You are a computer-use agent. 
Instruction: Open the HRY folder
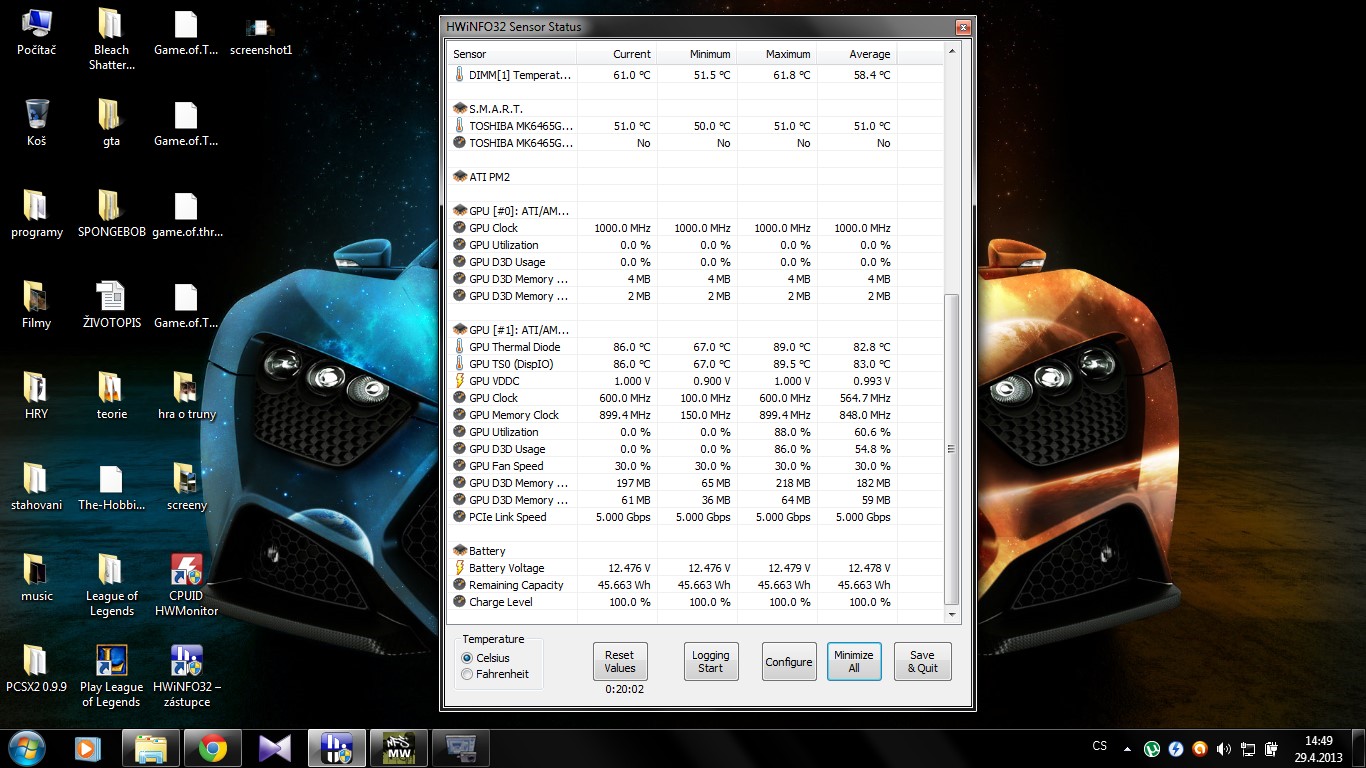pyautogui.click(x=36, y=397)
